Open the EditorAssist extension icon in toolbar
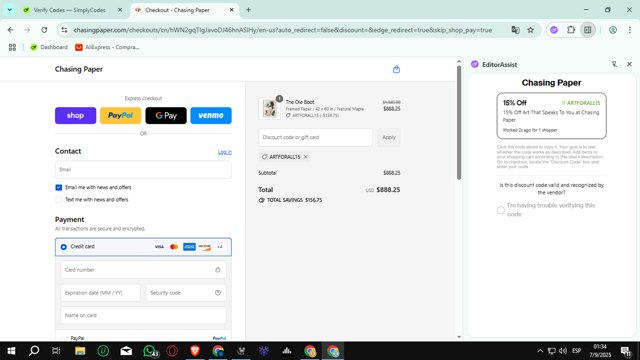The height and width of the screenshot is (360, 640). pyautogui.click(x=554, y=30)
